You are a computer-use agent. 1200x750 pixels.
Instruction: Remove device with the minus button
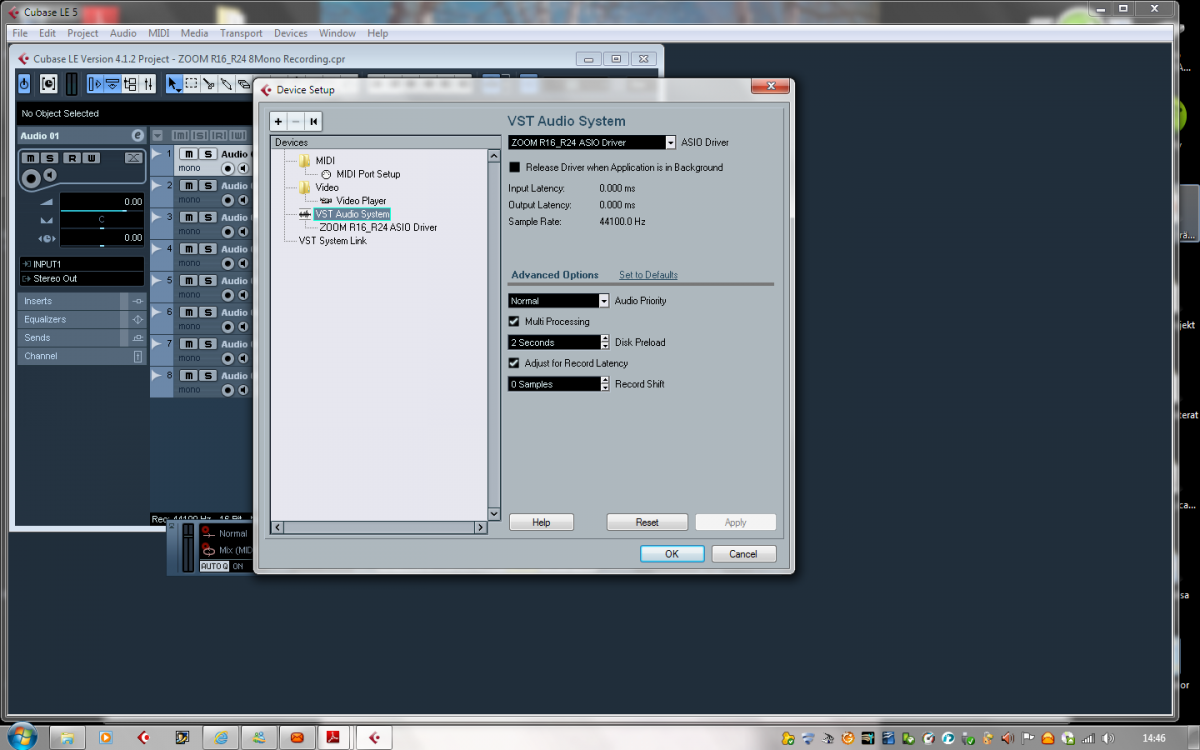[x=295, y=122]
